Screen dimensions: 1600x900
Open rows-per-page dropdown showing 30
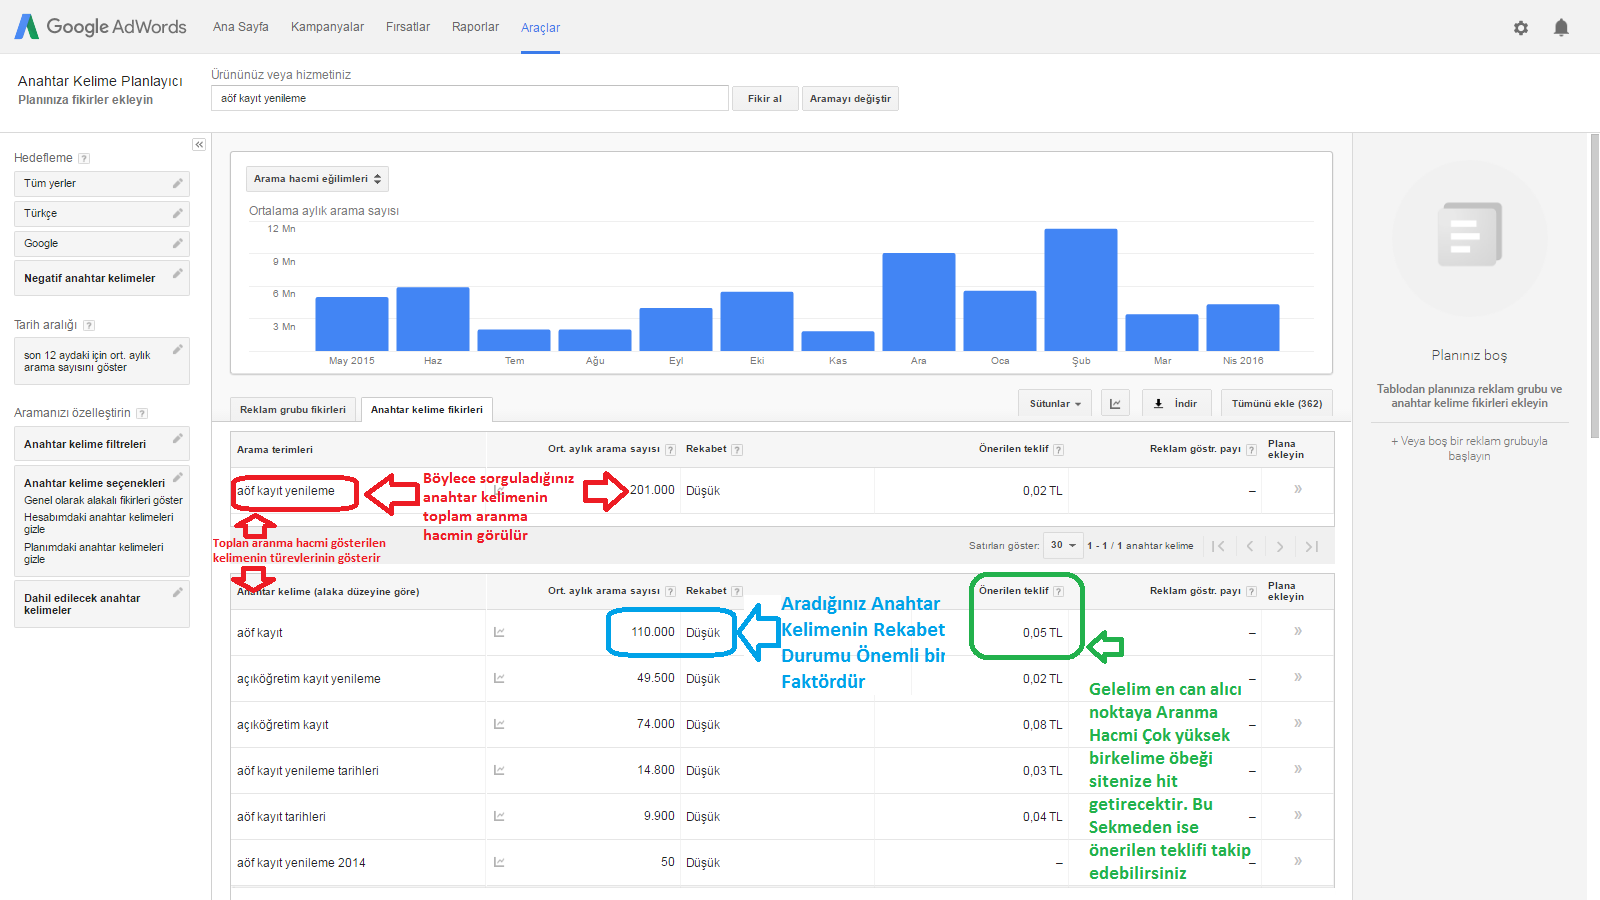pyautogui.click(x=1063, y=545)
